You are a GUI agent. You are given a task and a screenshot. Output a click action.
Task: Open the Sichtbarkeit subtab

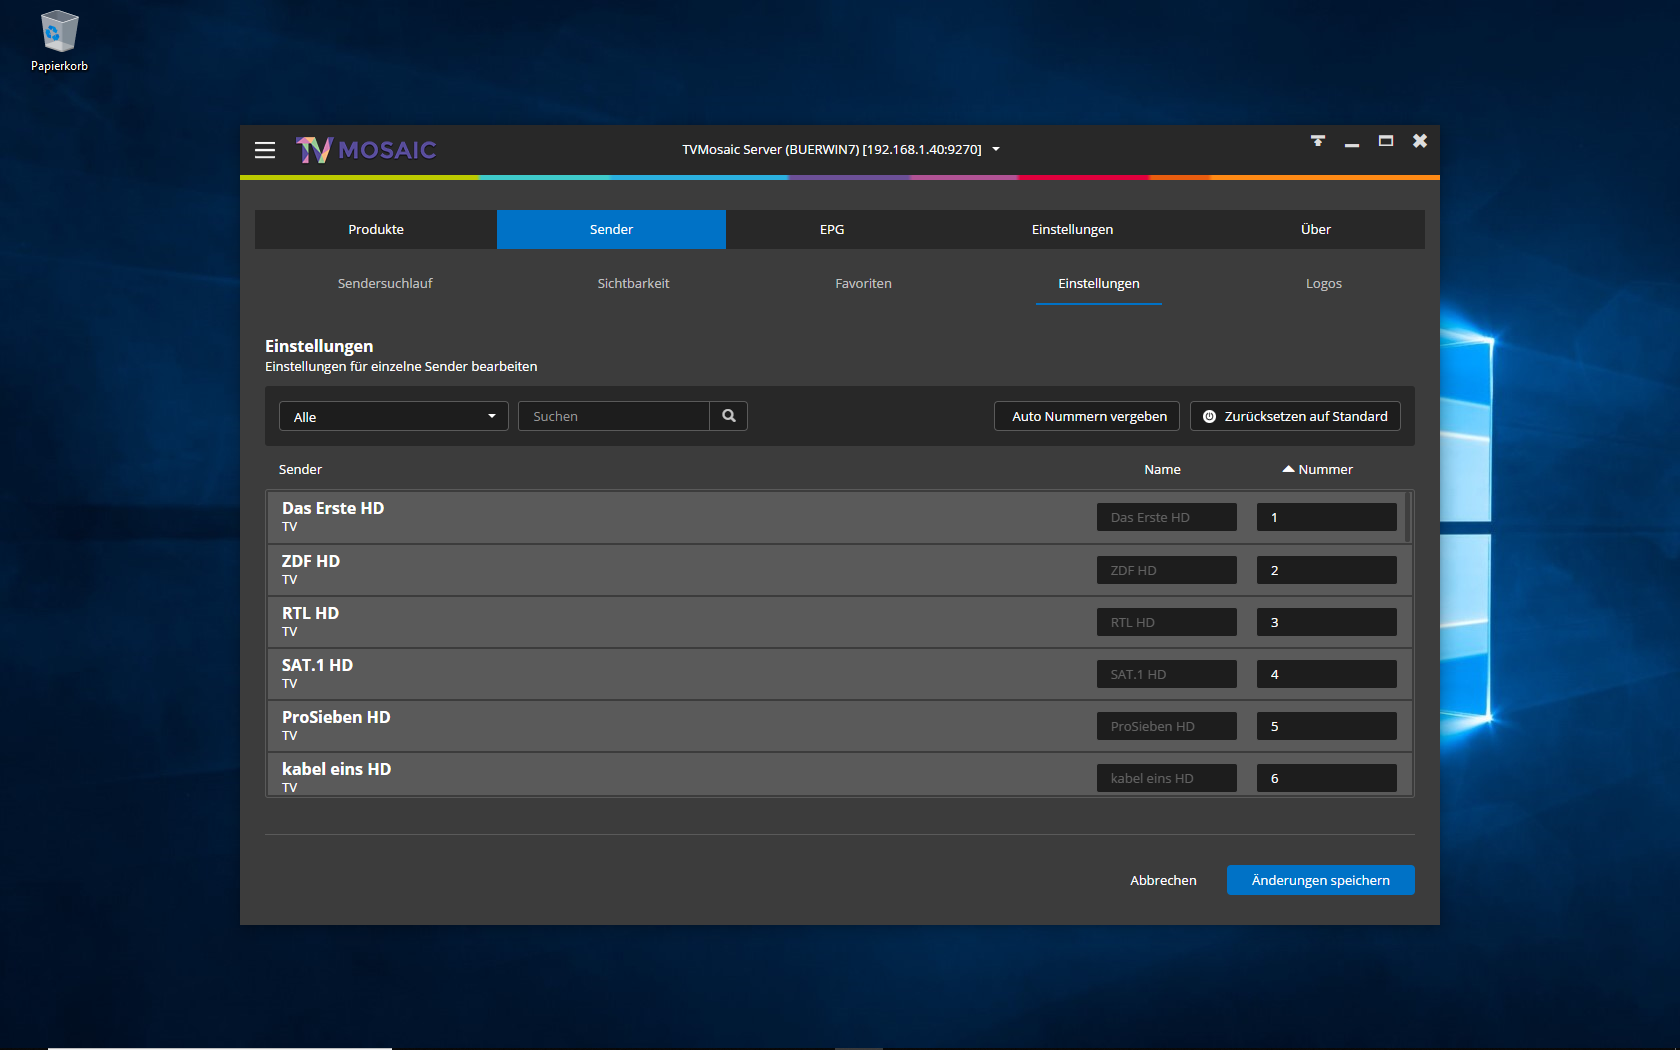pyautogui.click(x=633, y=283)
